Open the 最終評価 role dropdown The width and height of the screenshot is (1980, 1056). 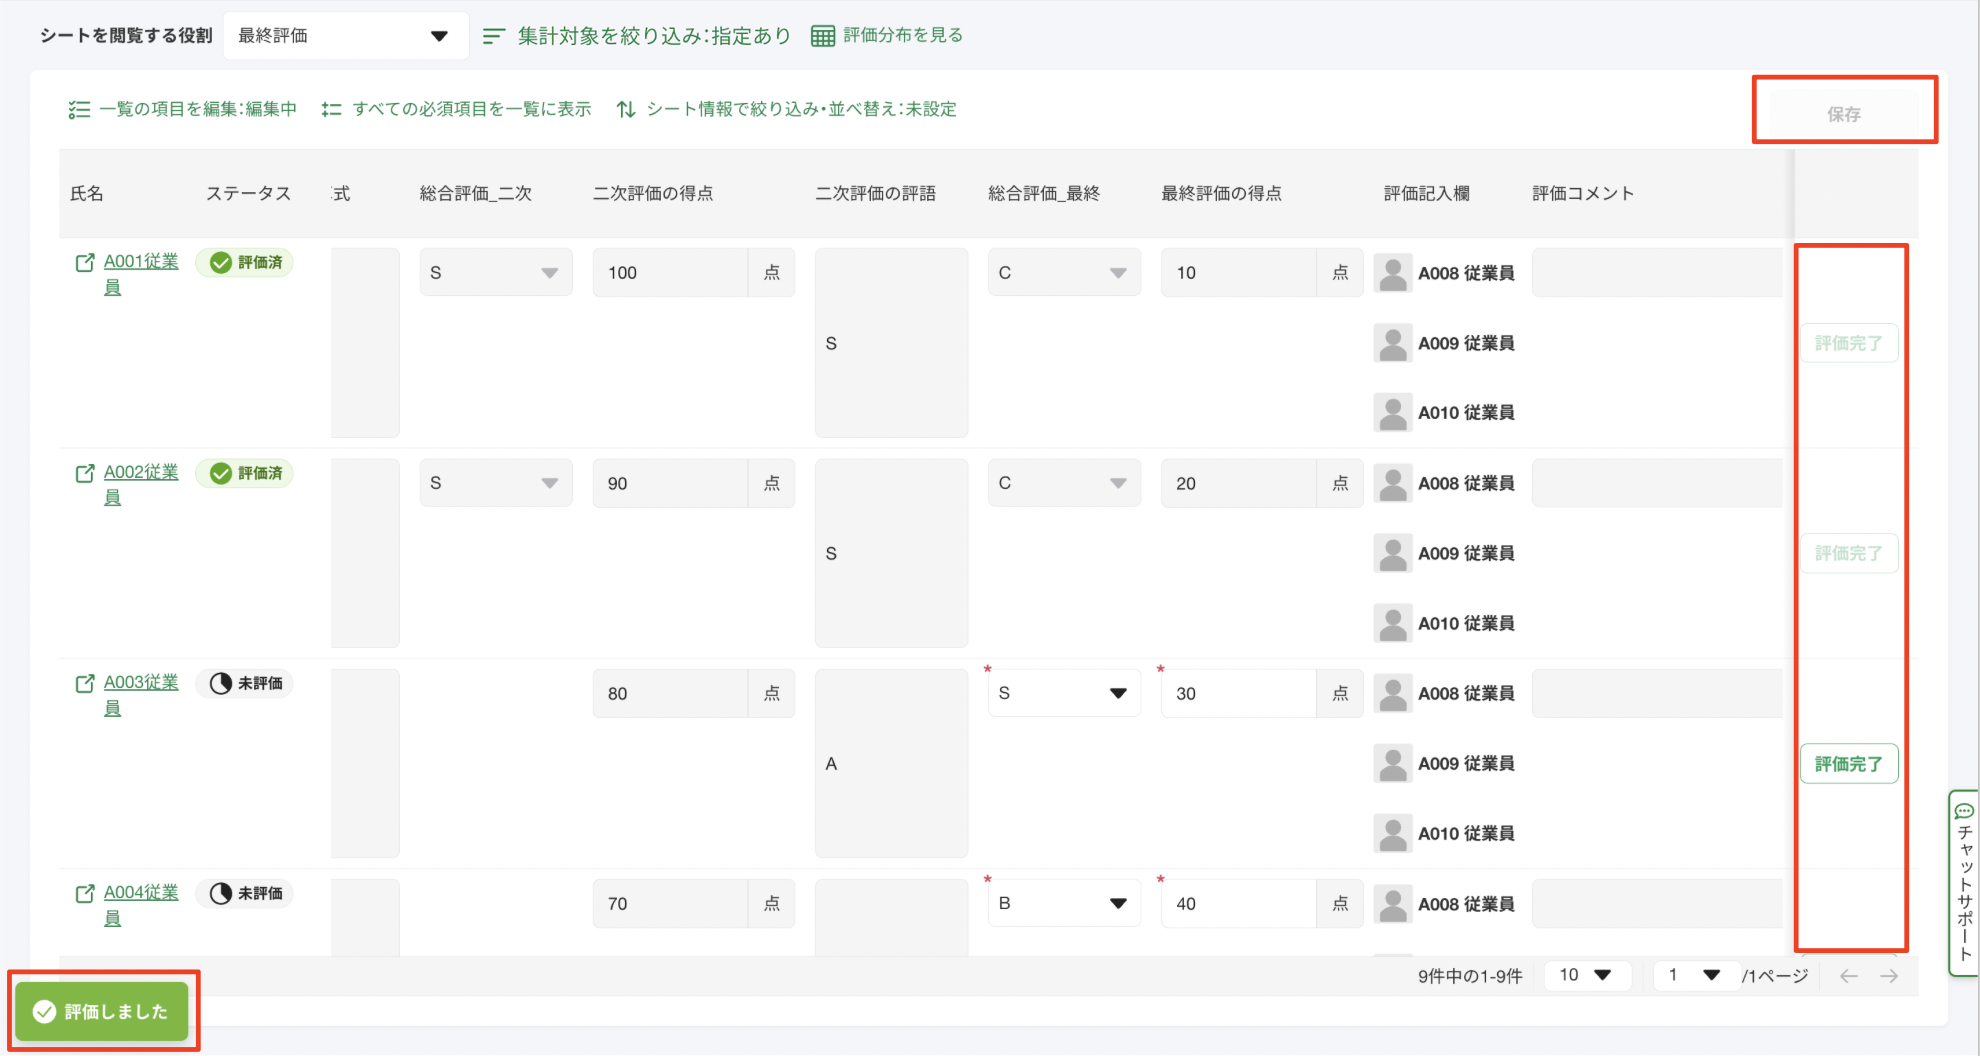[x=344, y=36]
